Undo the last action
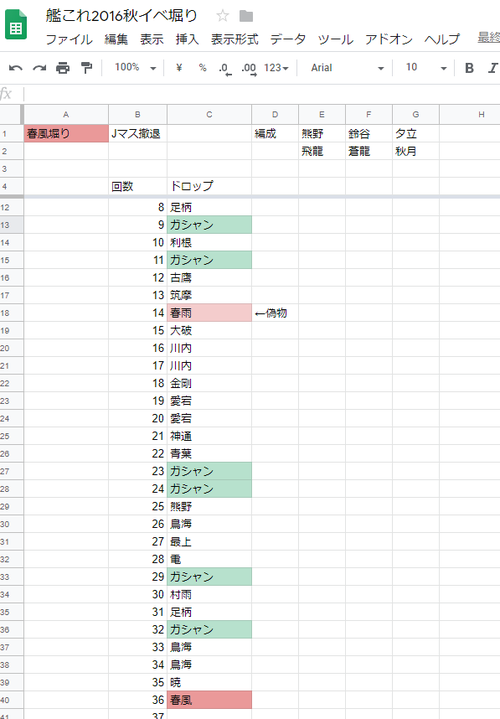500x719 pixels. click(x=16, y=68)
